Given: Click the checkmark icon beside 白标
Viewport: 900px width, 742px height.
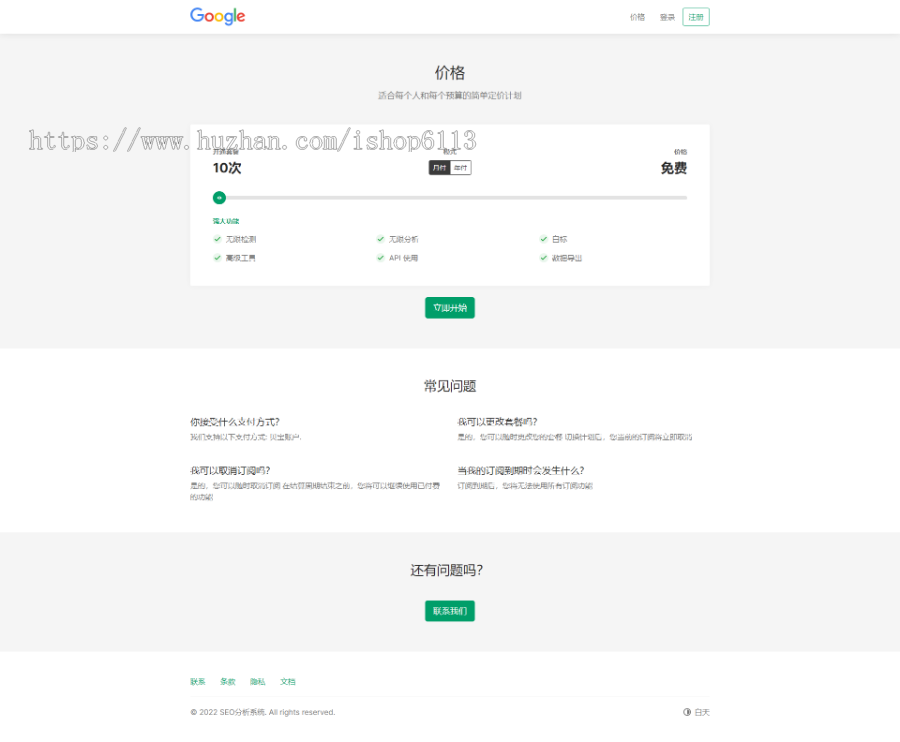Looking at the screenshot, I should coord(544,239).
